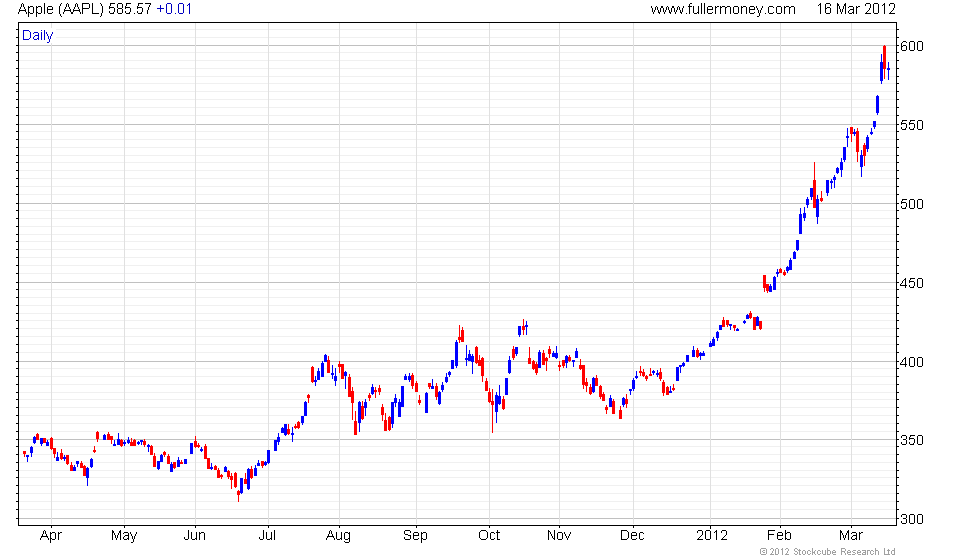The width and height of the screenshot is (980, 560).
Task: Click the Apr label on time axis
Action: pyautogui.click(x=51, y=536)
